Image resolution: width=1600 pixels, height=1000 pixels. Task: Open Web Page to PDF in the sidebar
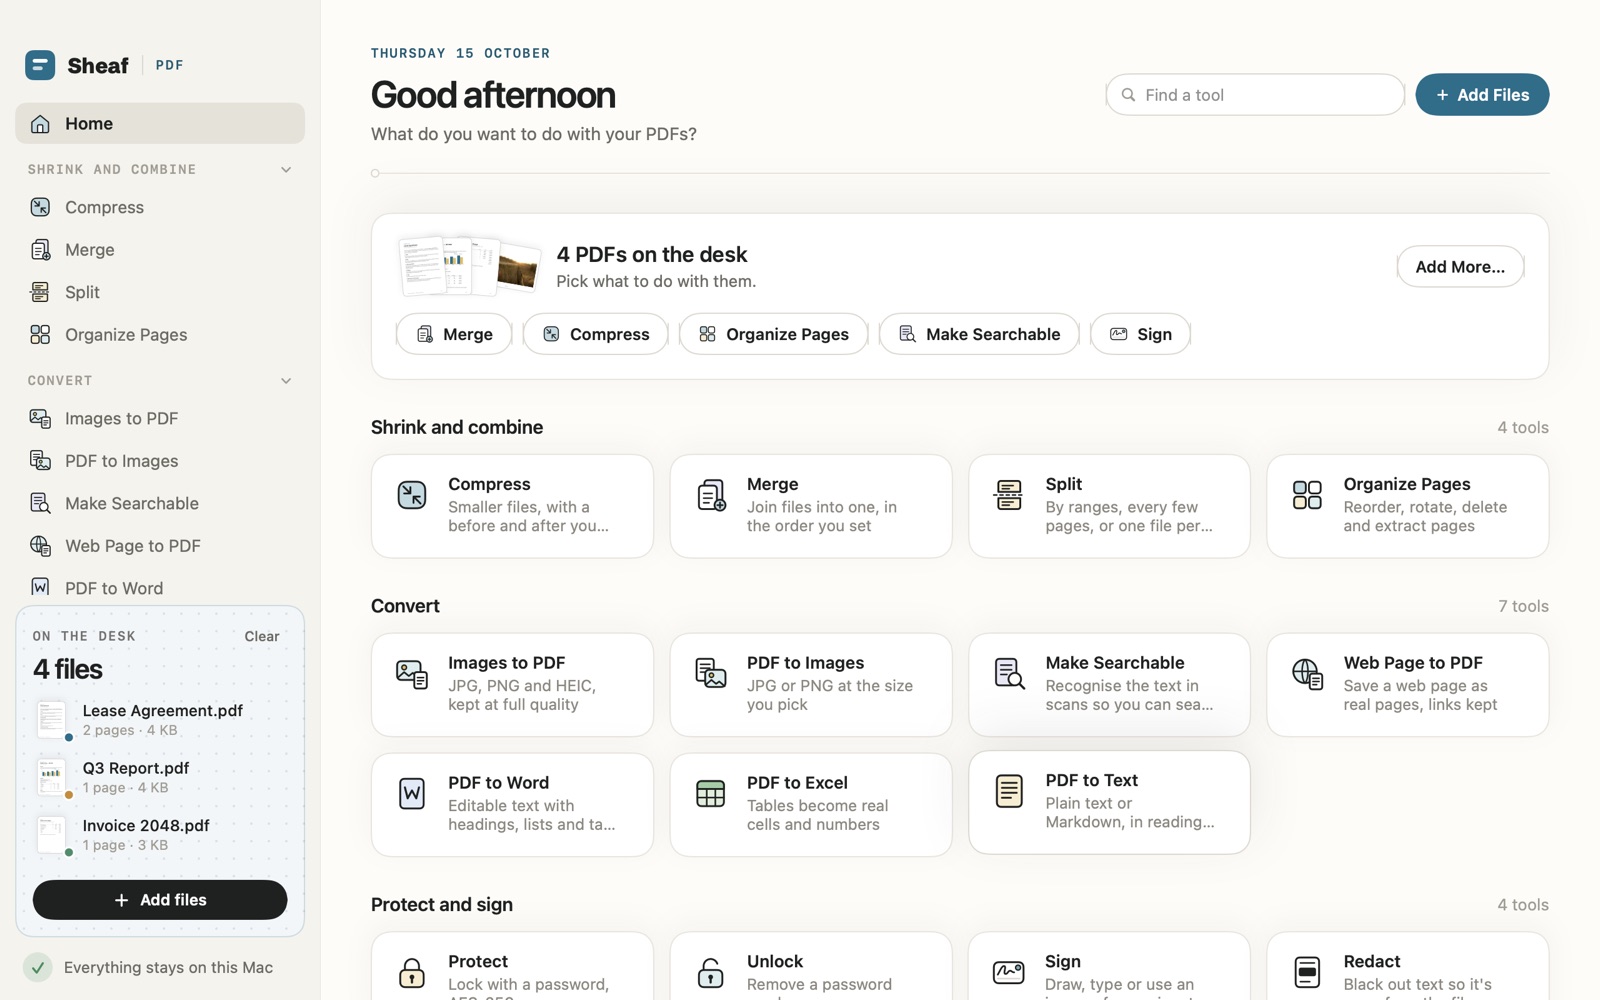(160, 546)
